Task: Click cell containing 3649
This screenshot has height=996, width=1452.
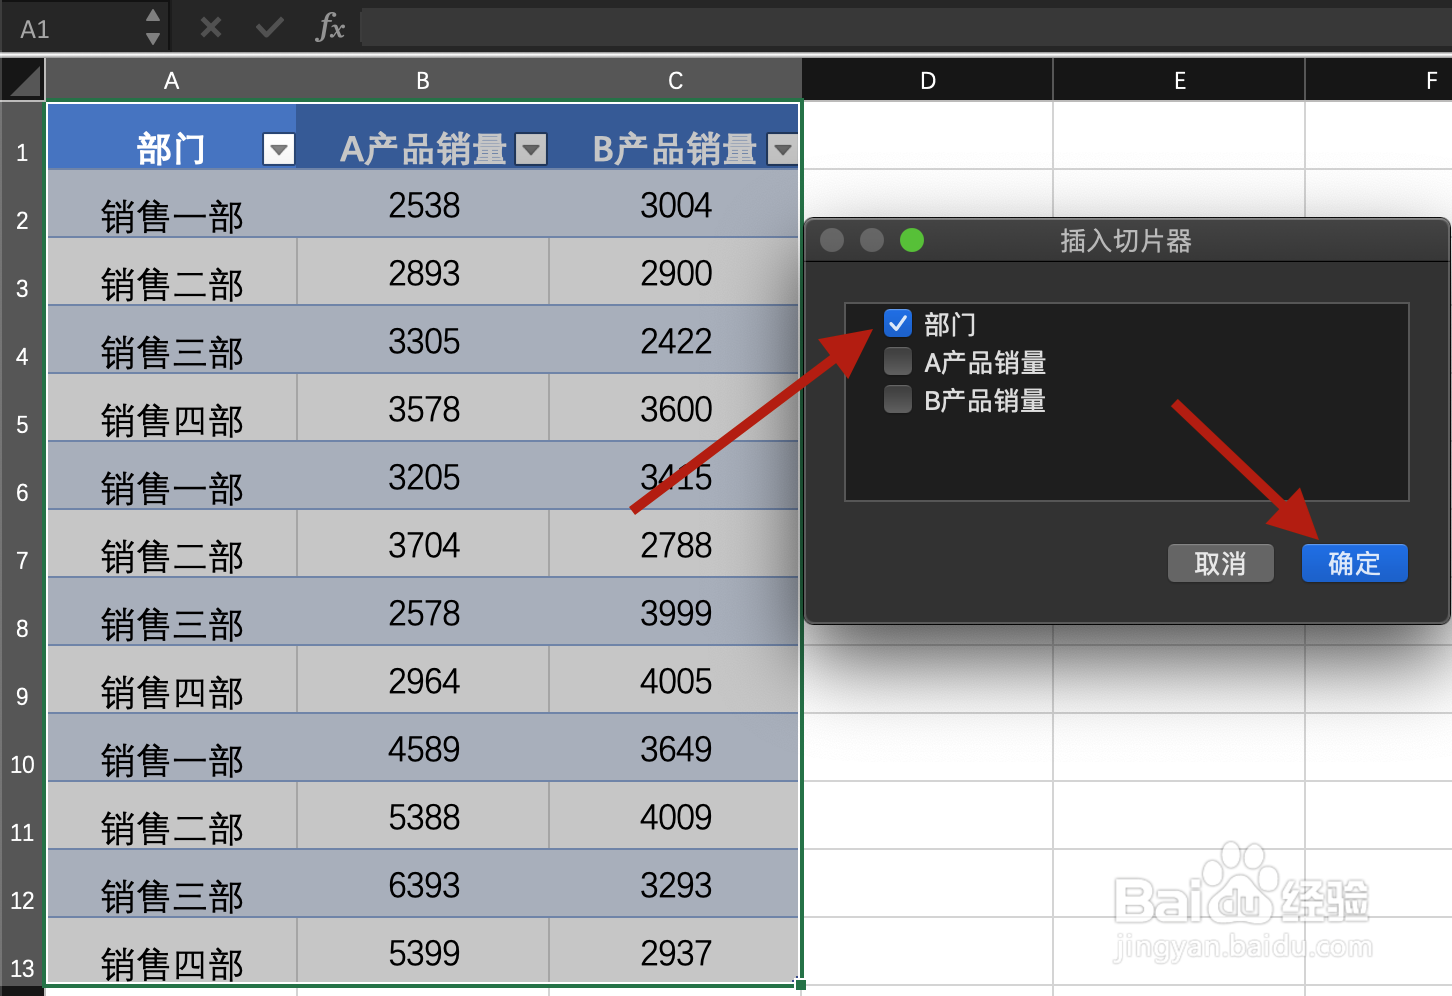Action: (x=676, y=748)
